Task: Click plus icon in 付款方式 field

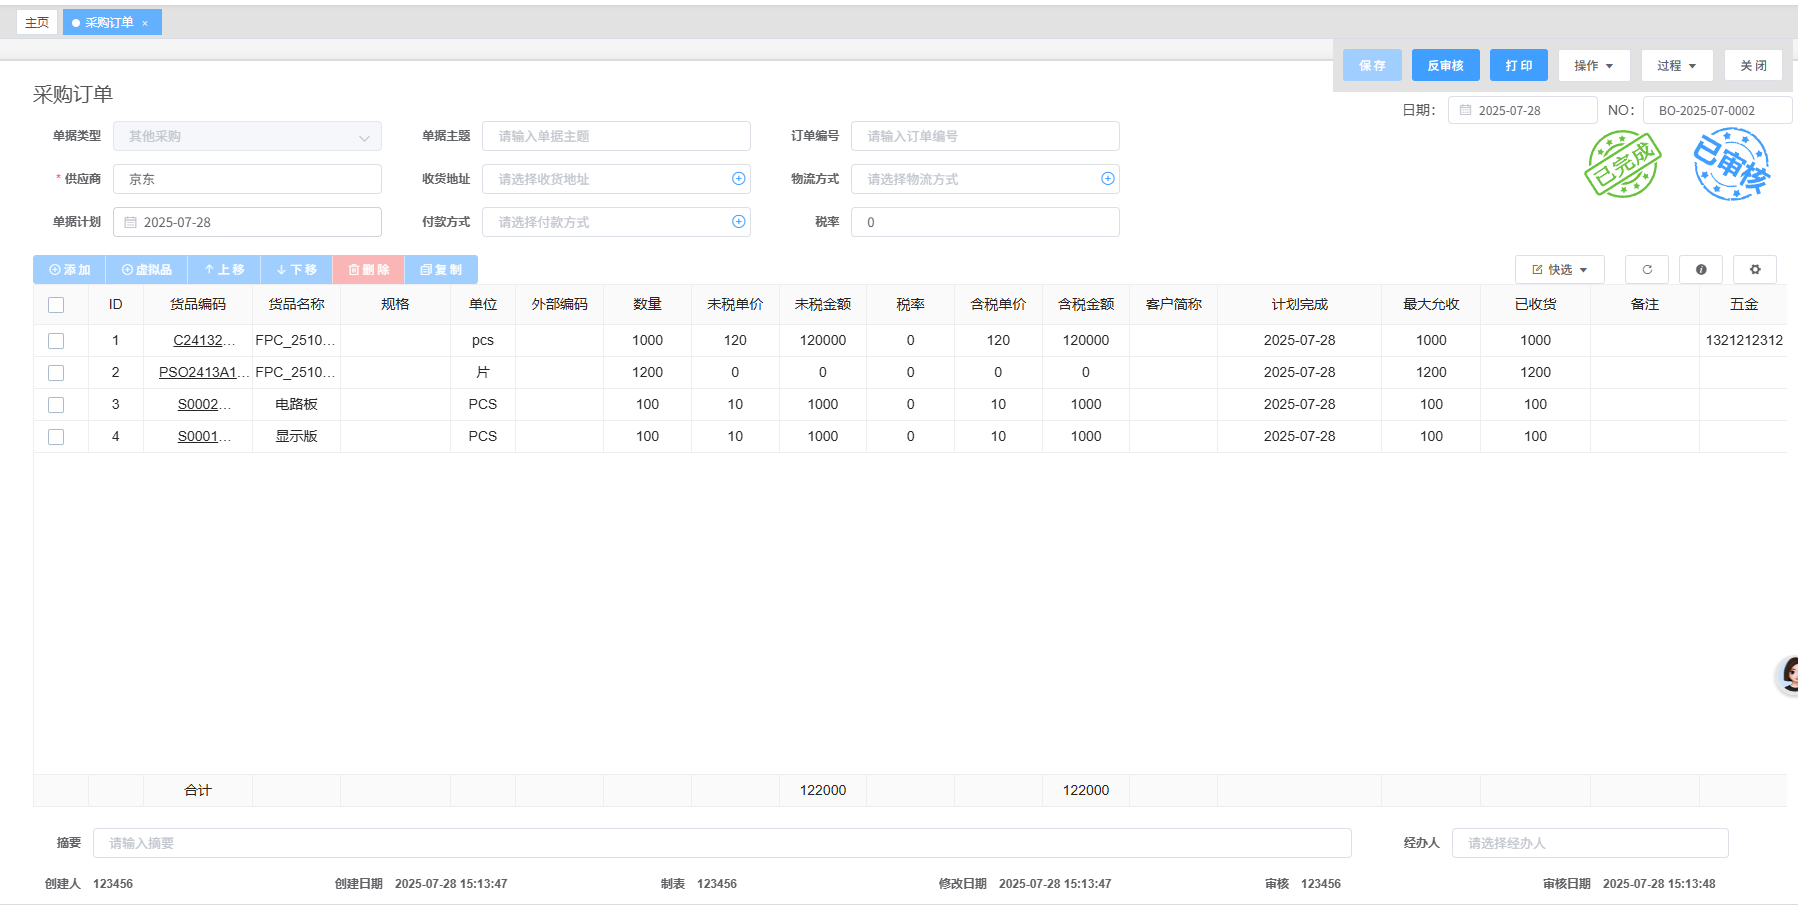Action: (738, 222)
